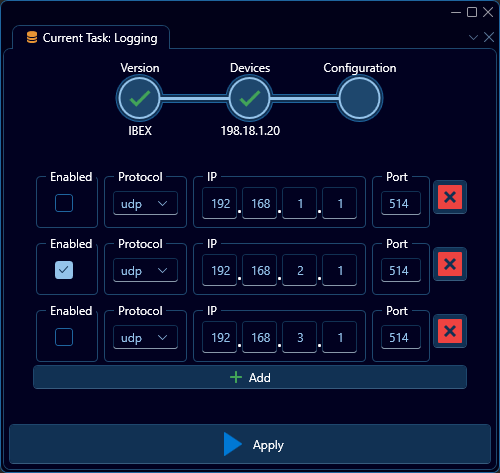Click the Version step circle above IBEX
Viewport: 500px width, 473px height.
(140, 98)
